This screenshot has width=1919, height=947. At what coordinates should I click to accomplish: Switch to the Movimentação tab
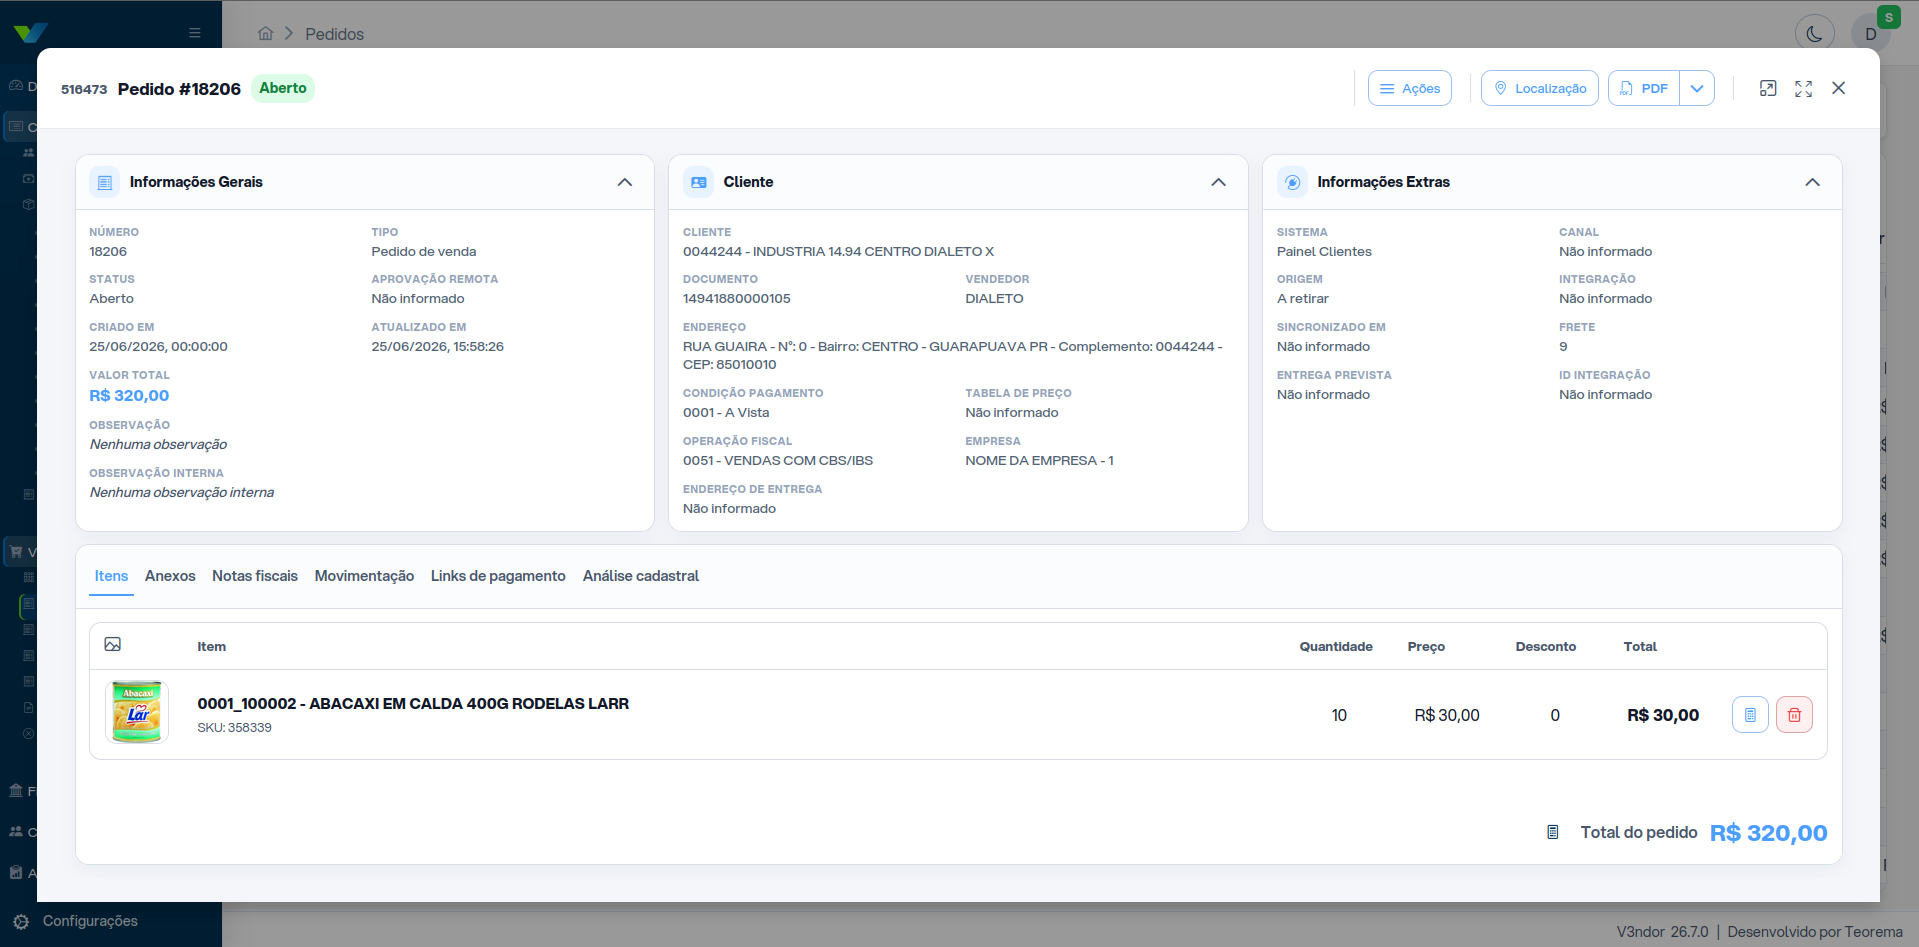pos(364,576)
